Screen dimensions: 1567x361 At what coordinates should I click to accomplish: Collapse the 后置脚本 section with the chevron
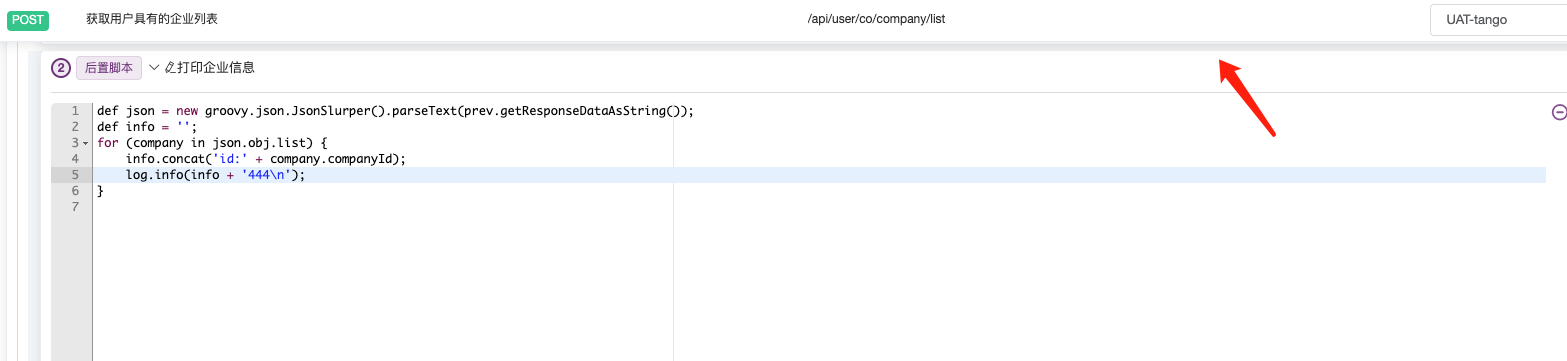tap(154, 68)
